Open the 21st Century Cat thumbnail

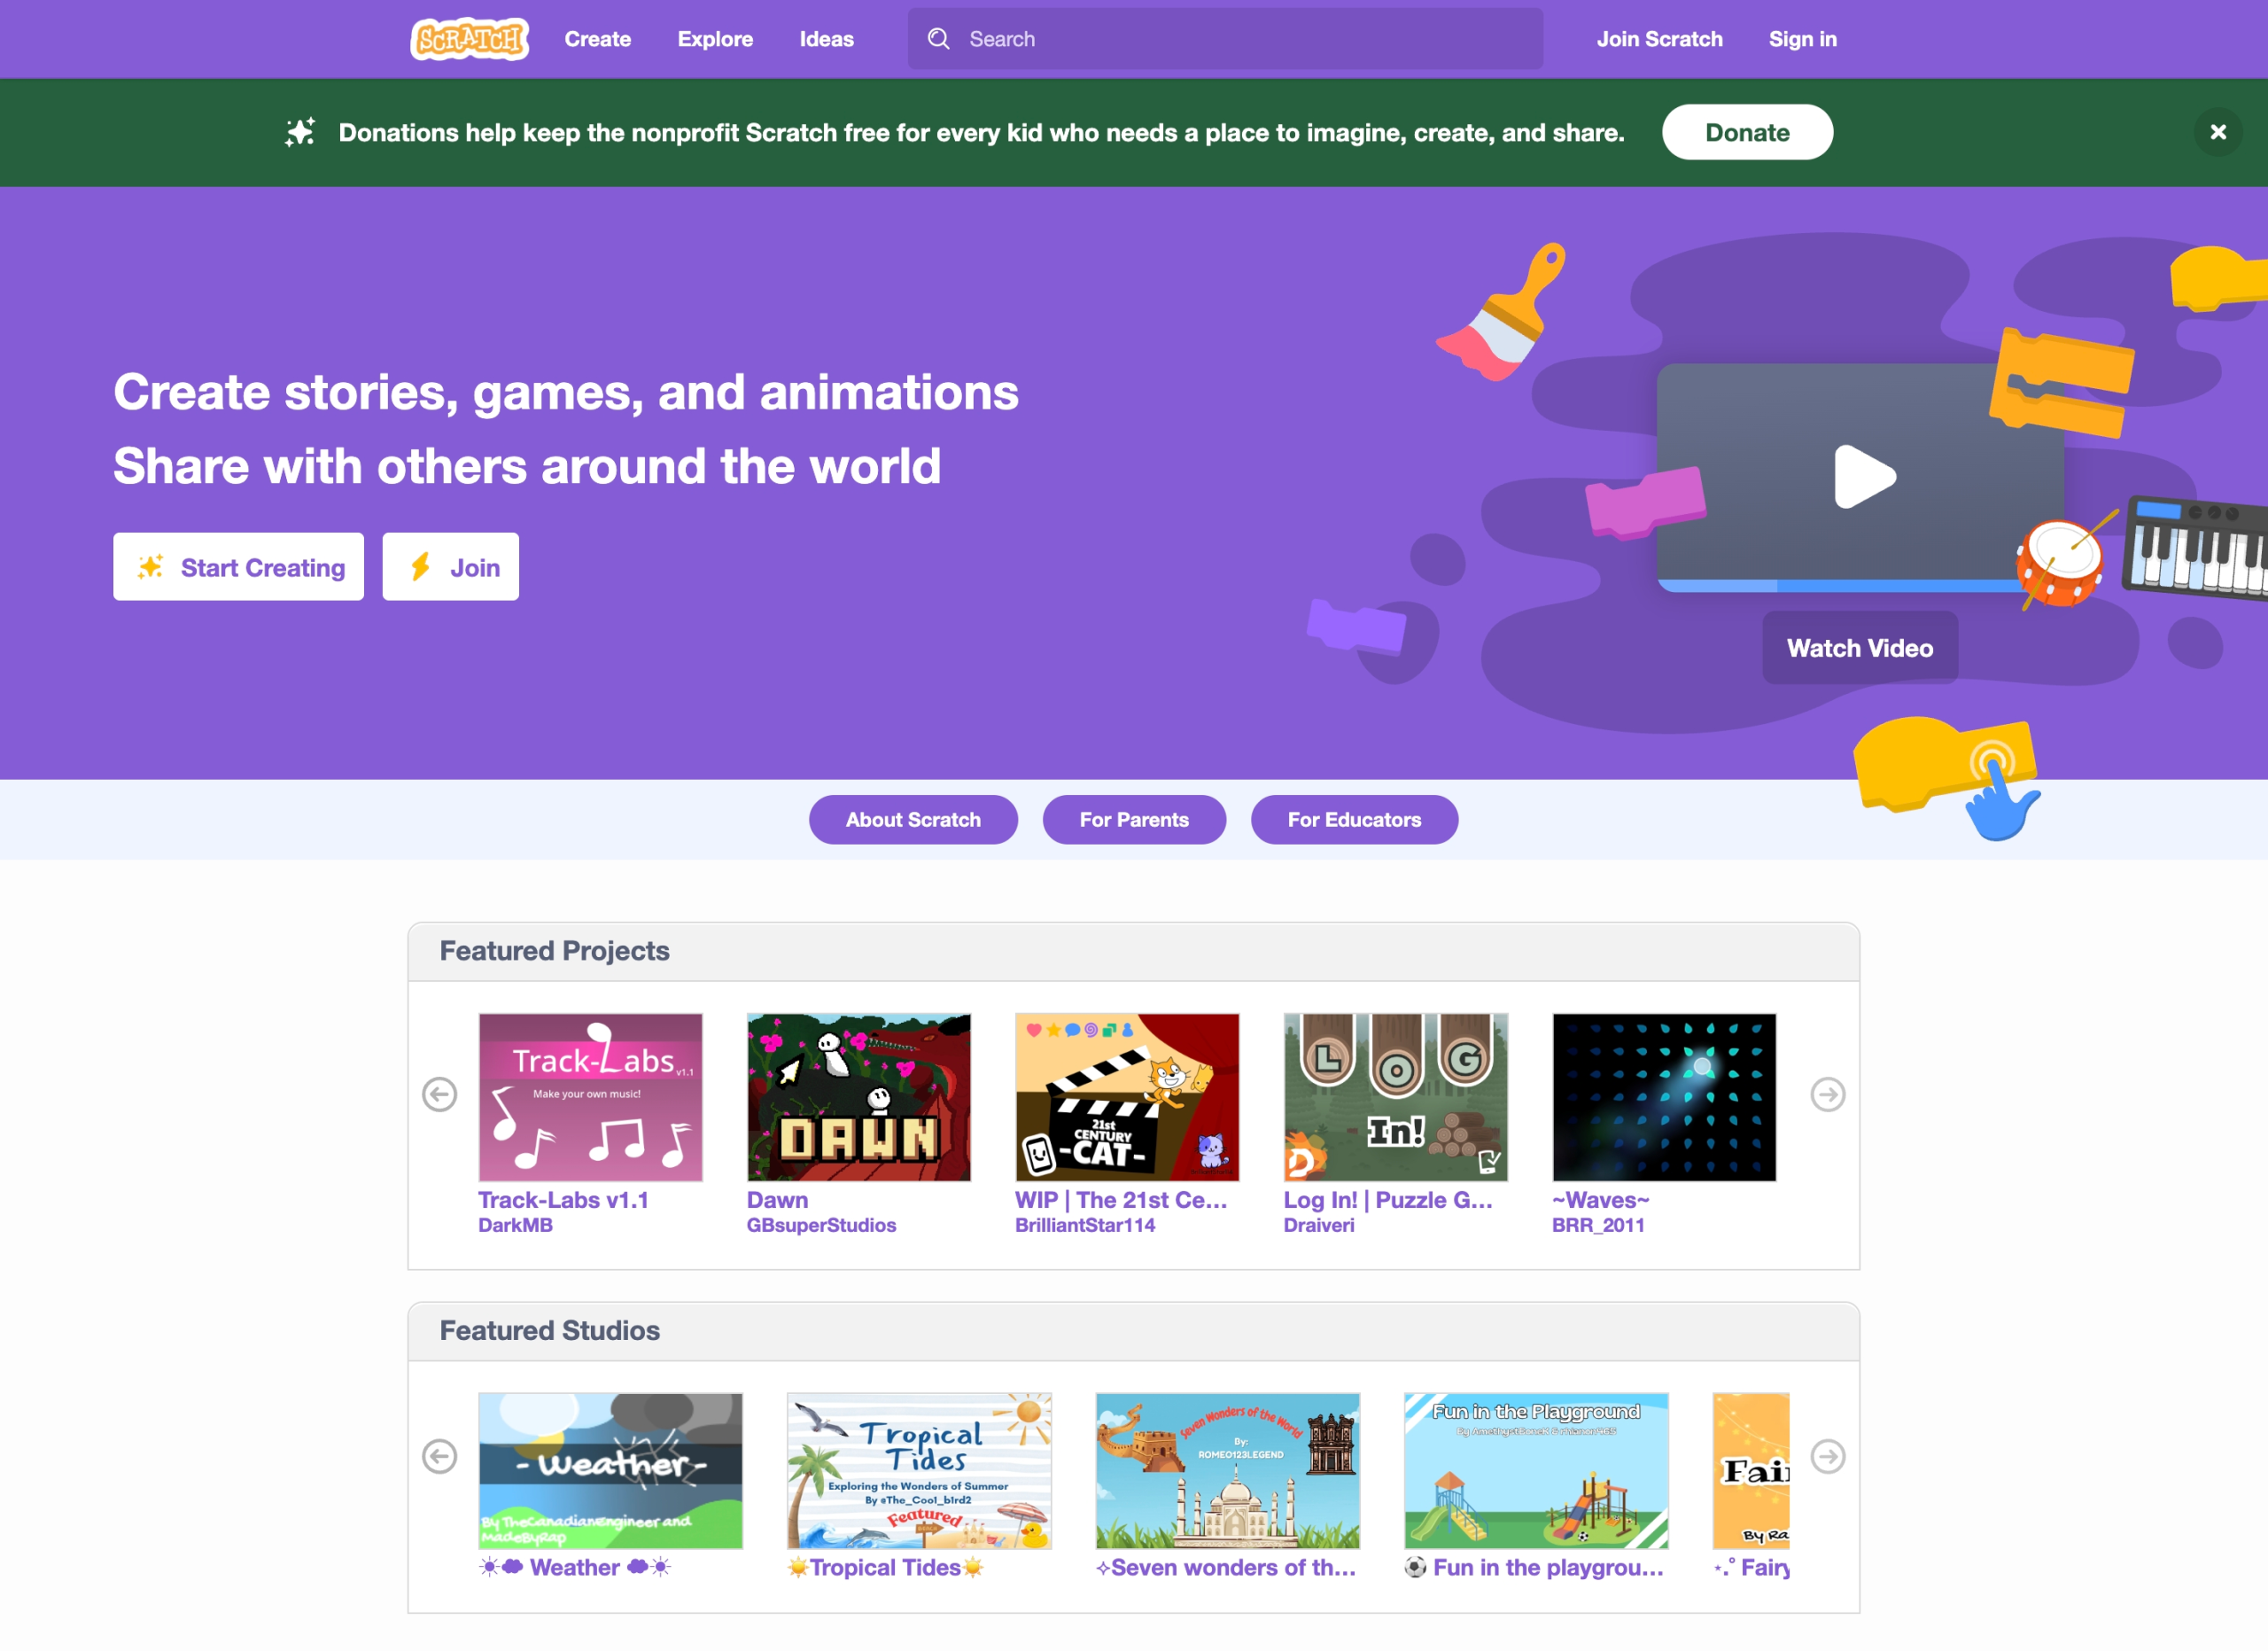click(x=1127, y=1098)
